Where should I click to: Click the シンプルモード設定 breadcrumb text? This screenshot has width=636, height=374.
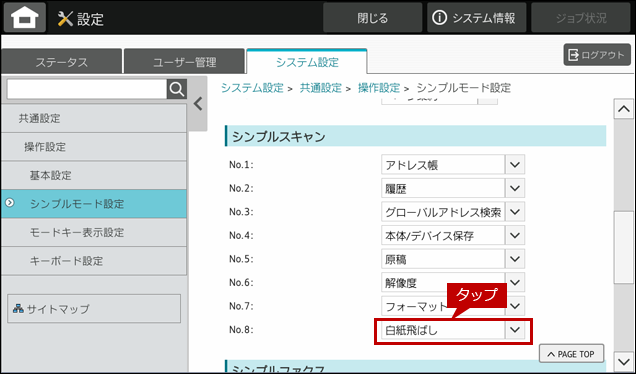[x=464, y=88]
